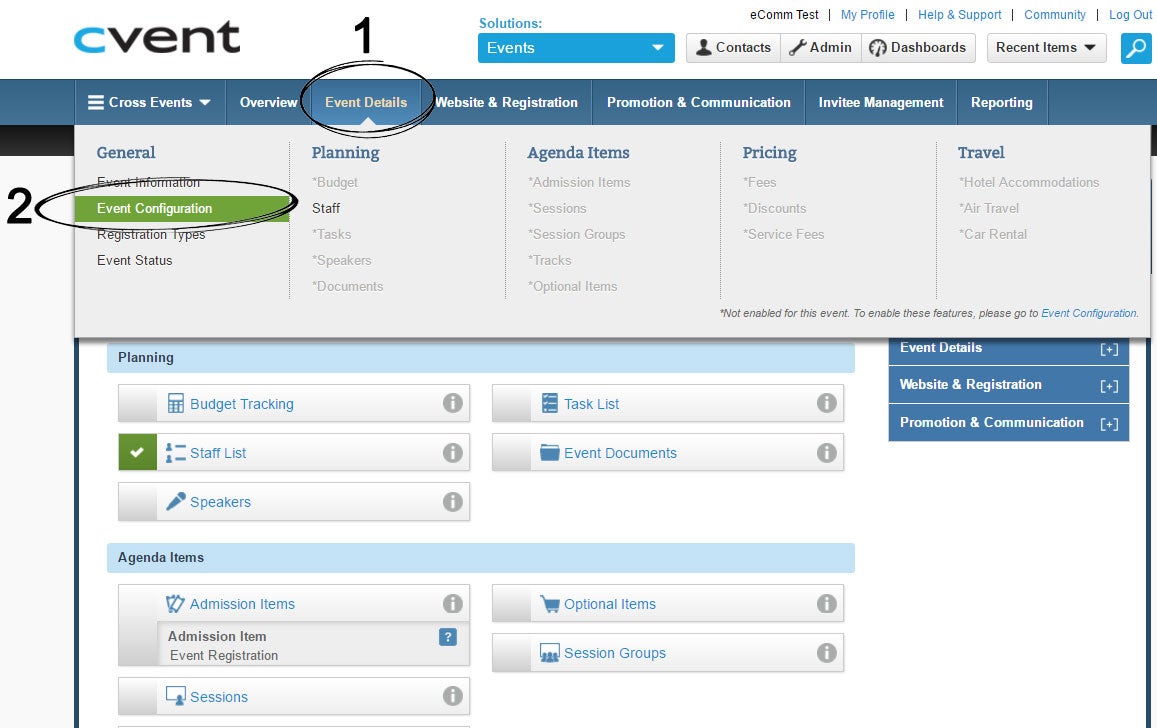Open the Reporting tab
The image size is (1157, 728).
click(1001, 103)
